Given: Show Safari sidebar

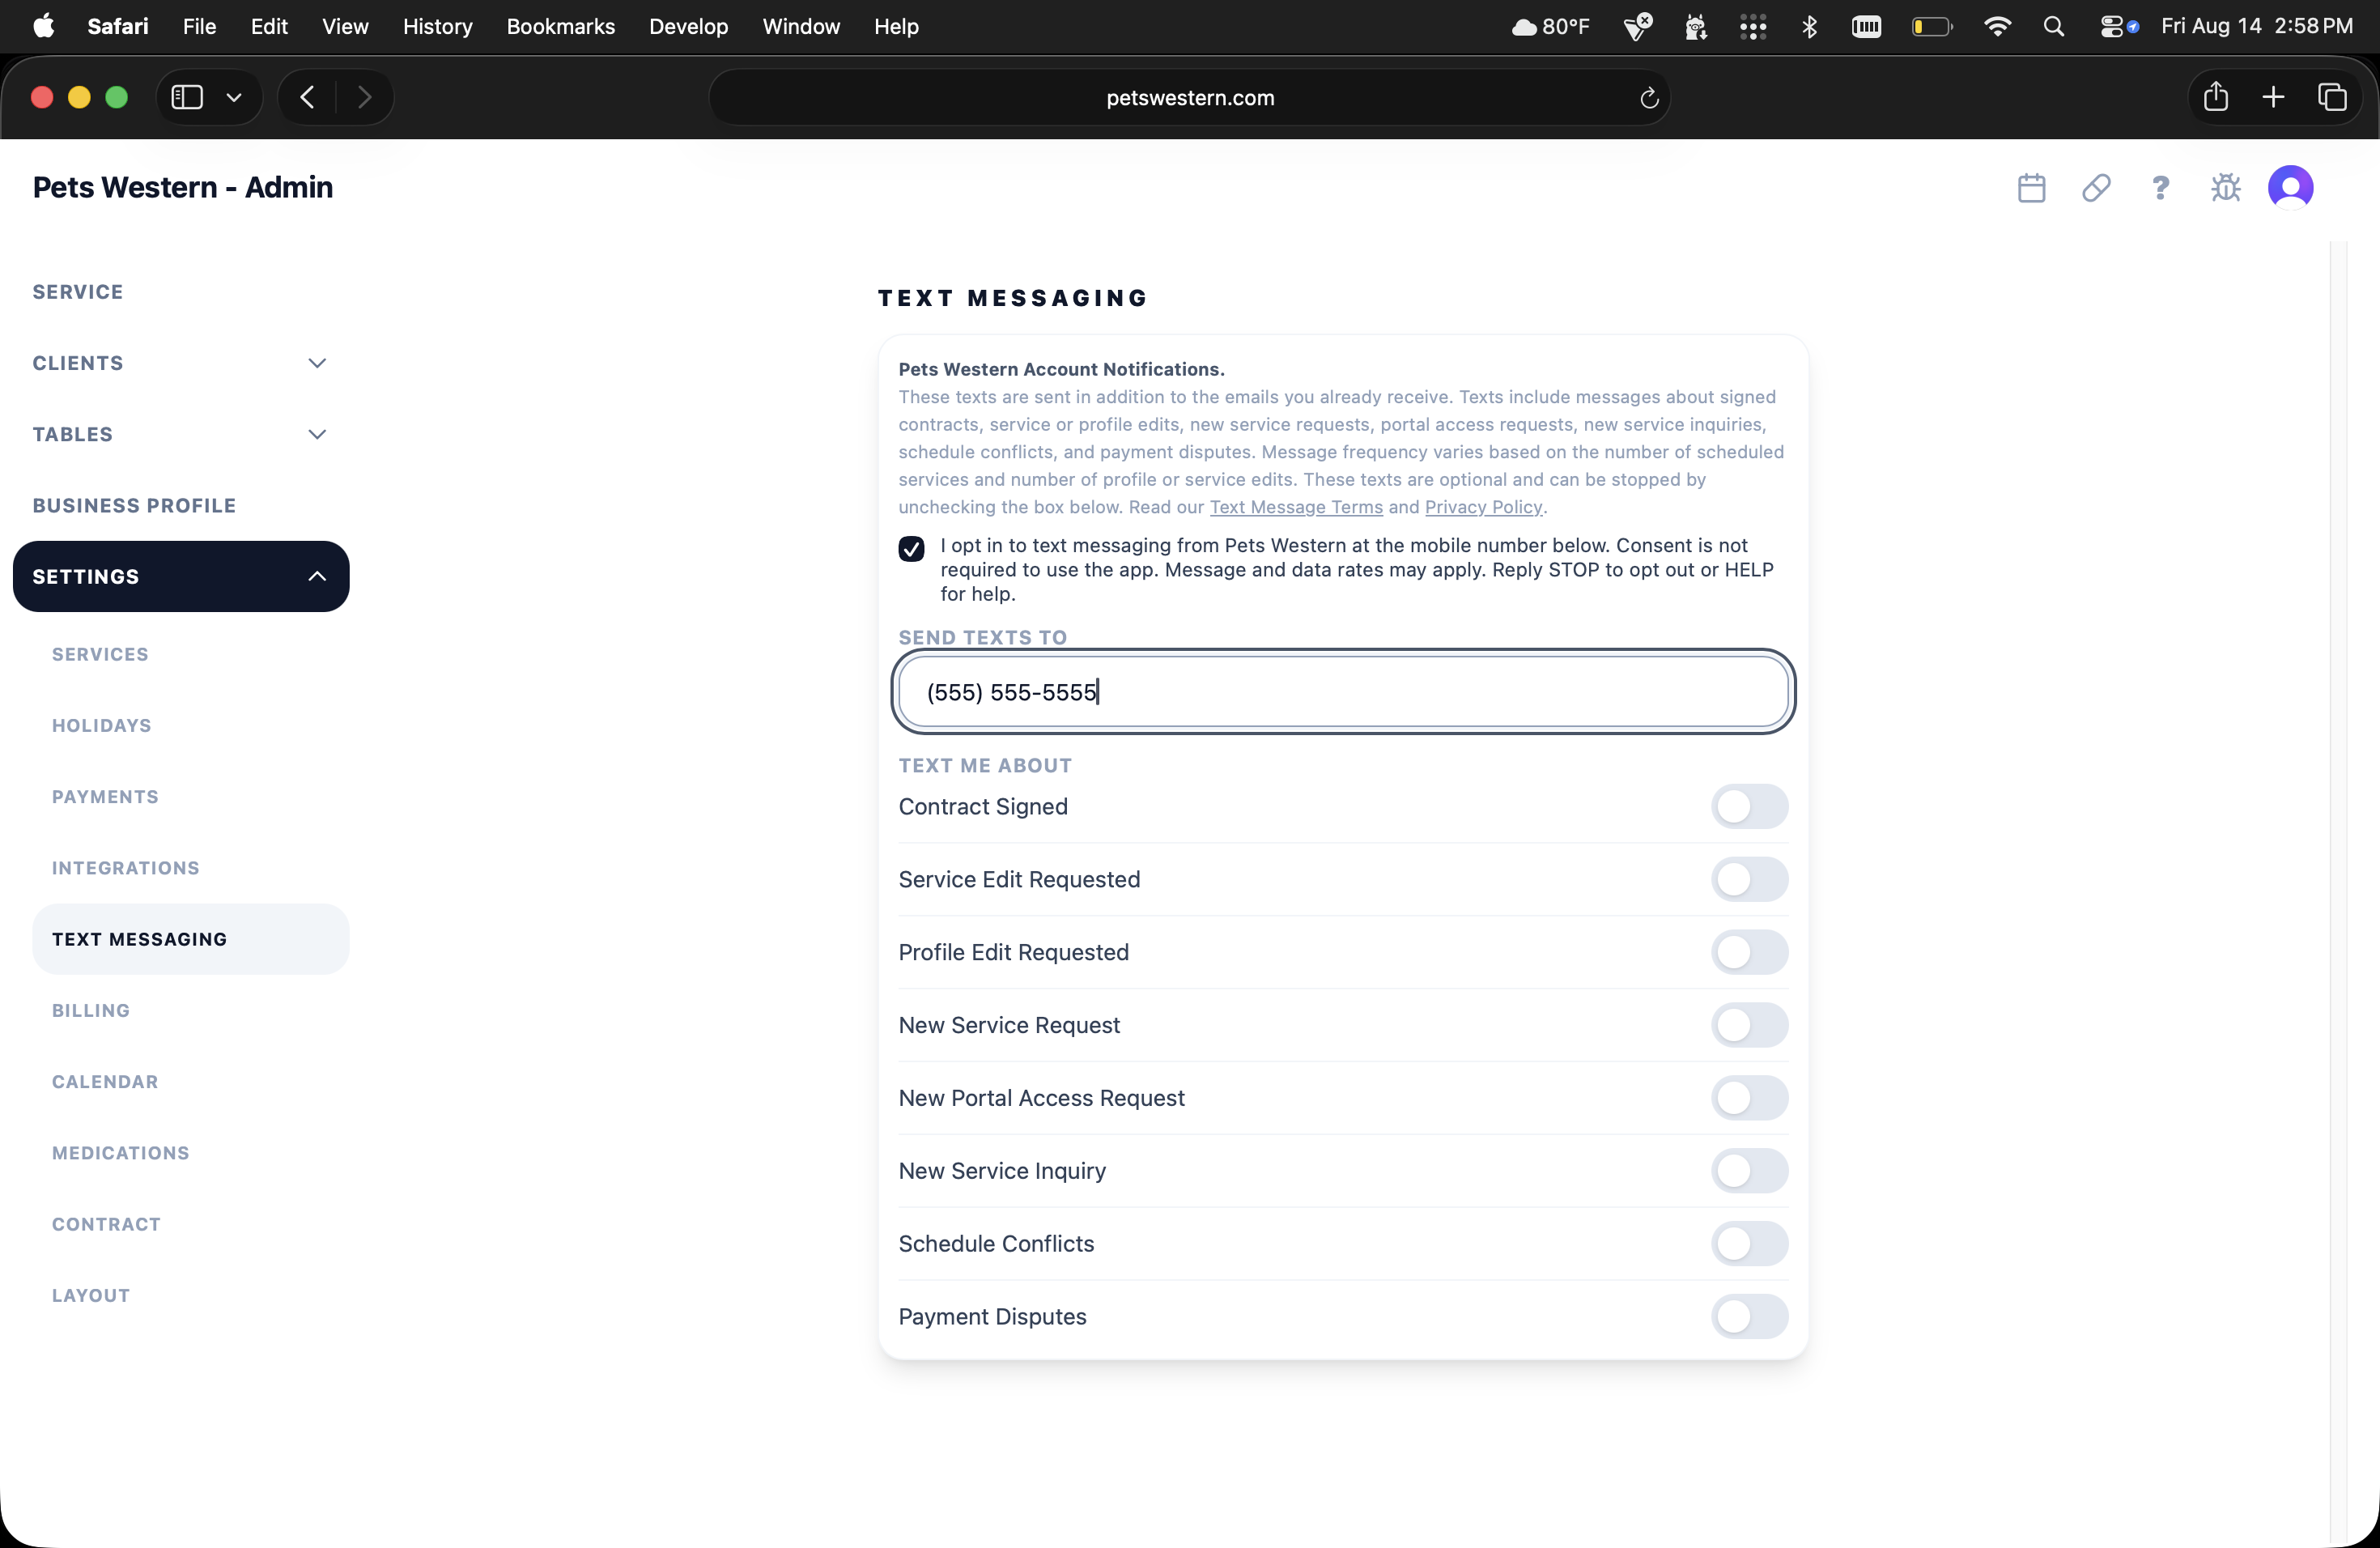Looking at the screenshot, I should click(187, 97).
